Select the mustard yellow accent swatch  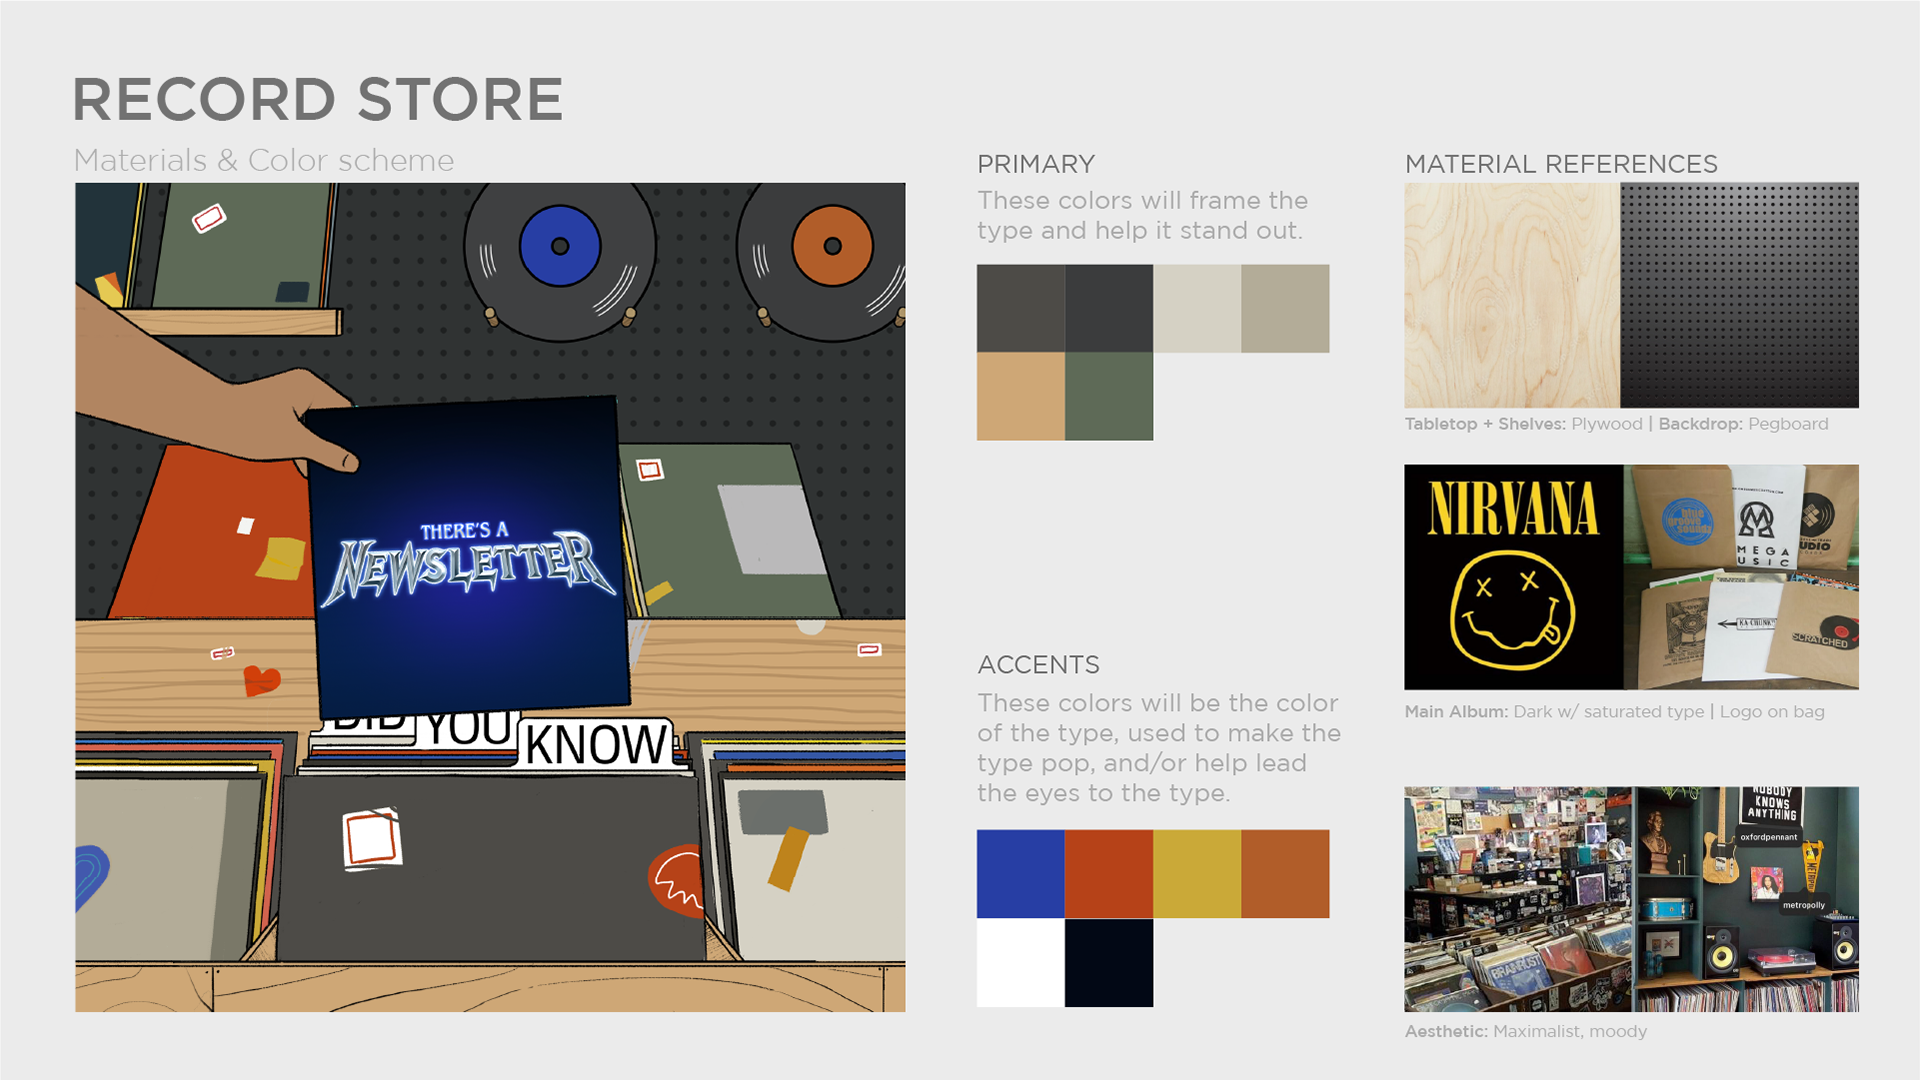click(x=1197, y=873)
